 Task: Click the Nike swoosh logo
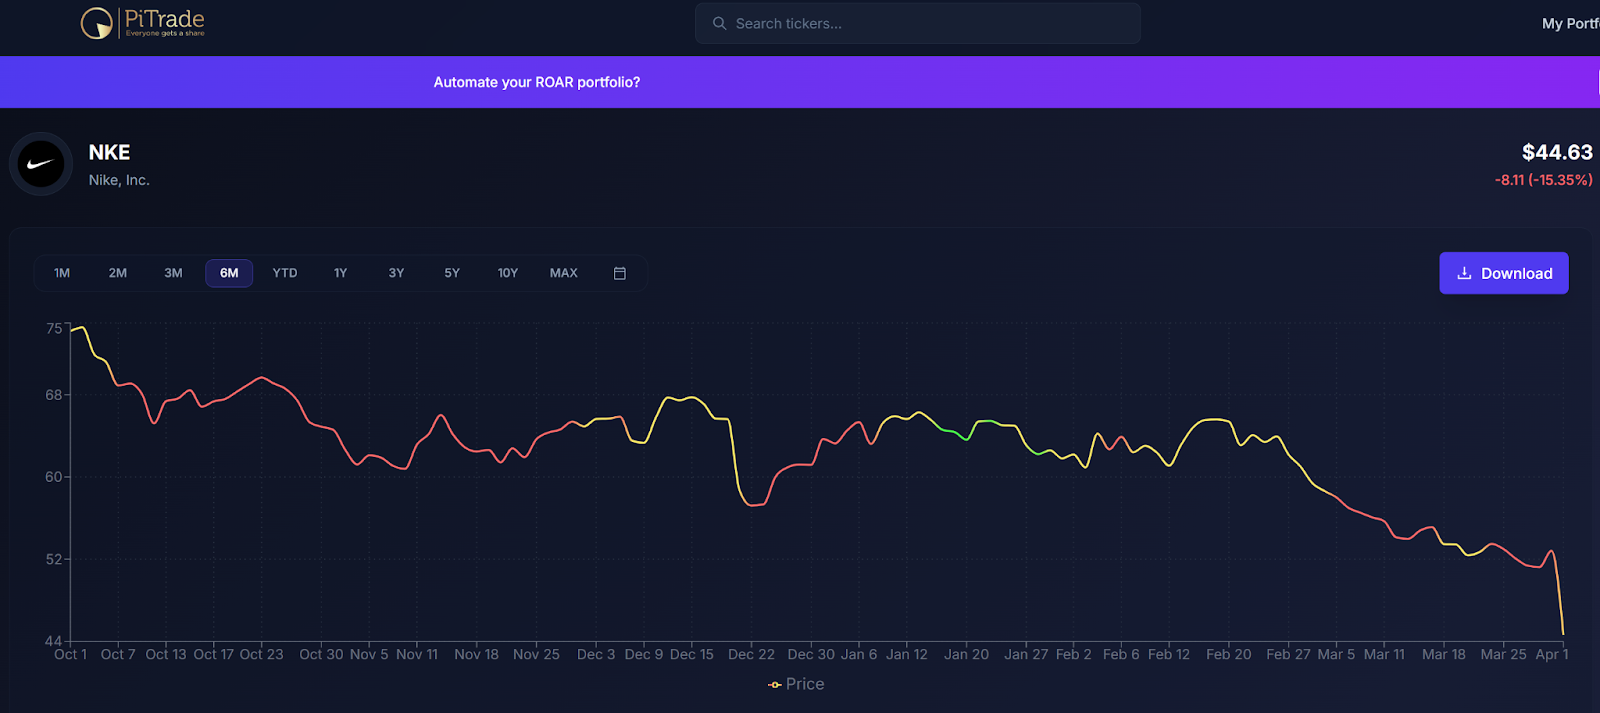(x=41, y=164)
